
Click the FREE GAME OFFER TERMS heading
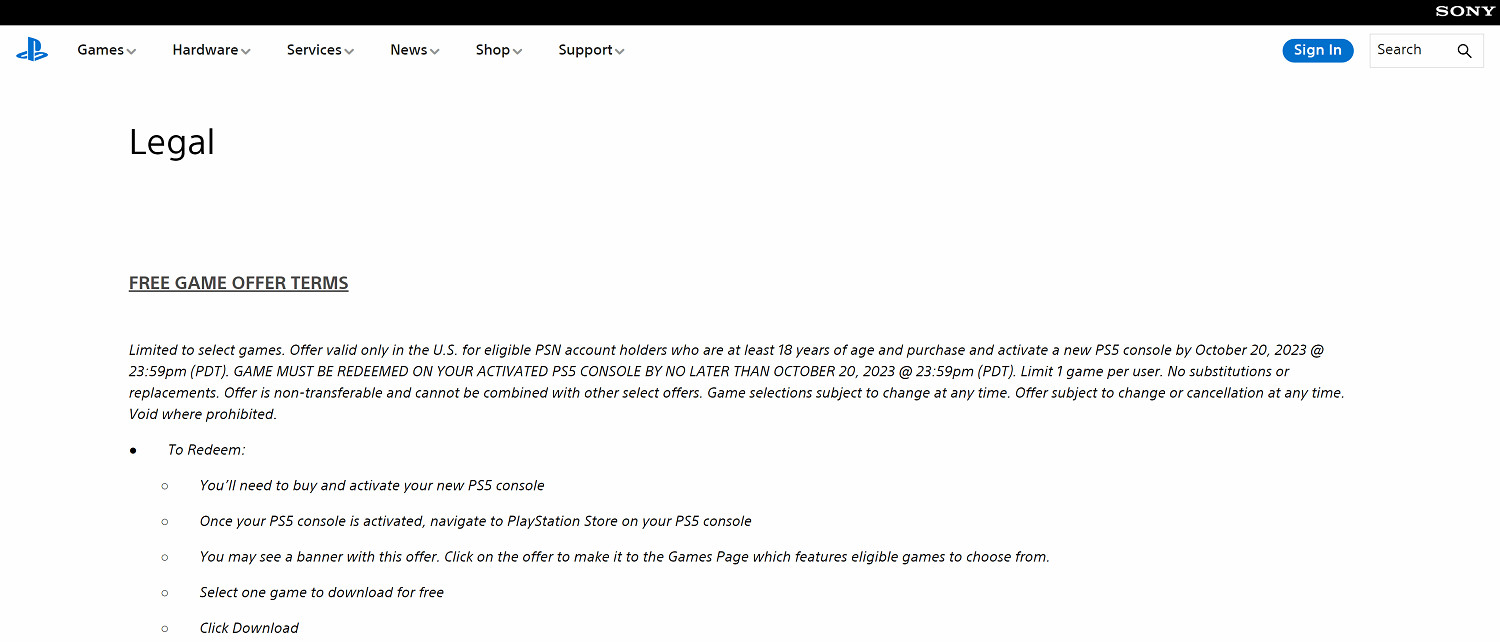pyautogui.click(x=238, y=283)
